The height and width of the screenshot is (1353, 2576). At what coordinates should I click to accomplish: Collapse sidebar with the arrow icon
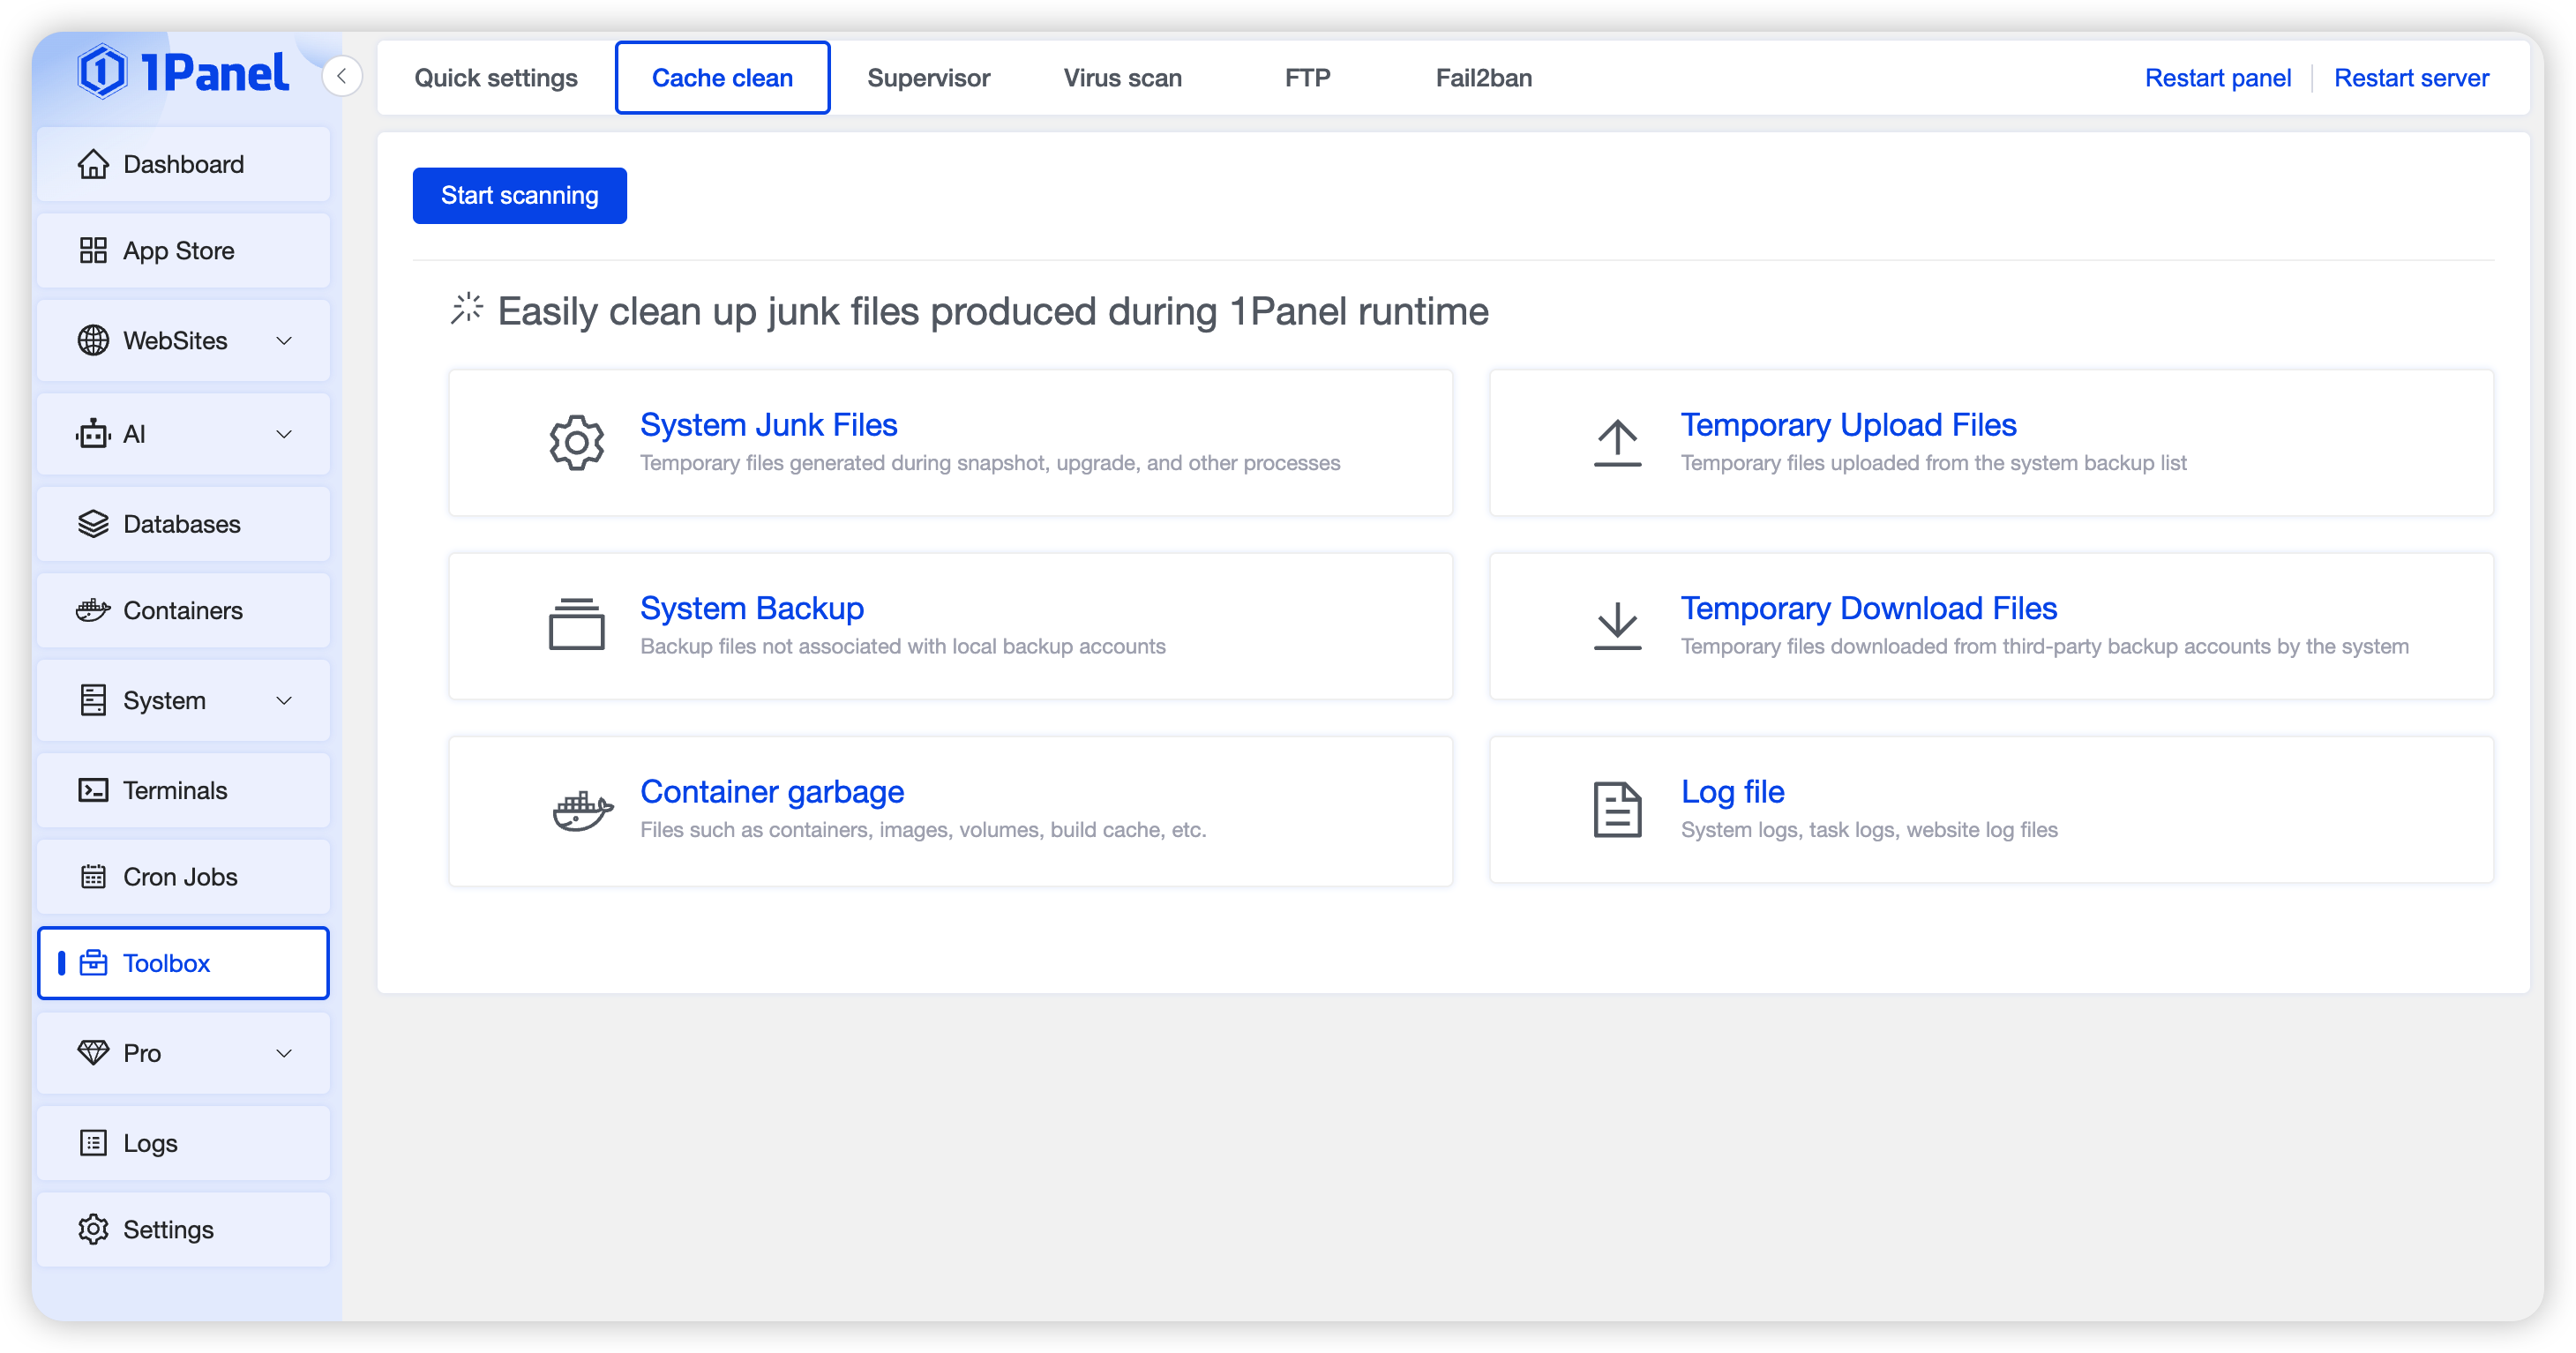click(342, 76)
